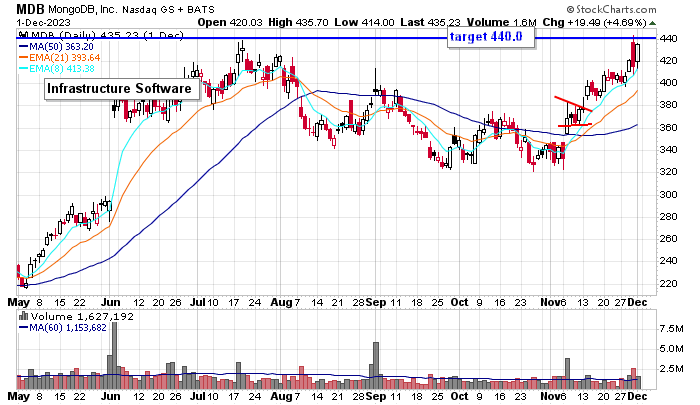Click the EMA(21) 393.64 legend entry
Viewport: 700px width, 405px height.
pyautogui.click(x=65, y=58)
